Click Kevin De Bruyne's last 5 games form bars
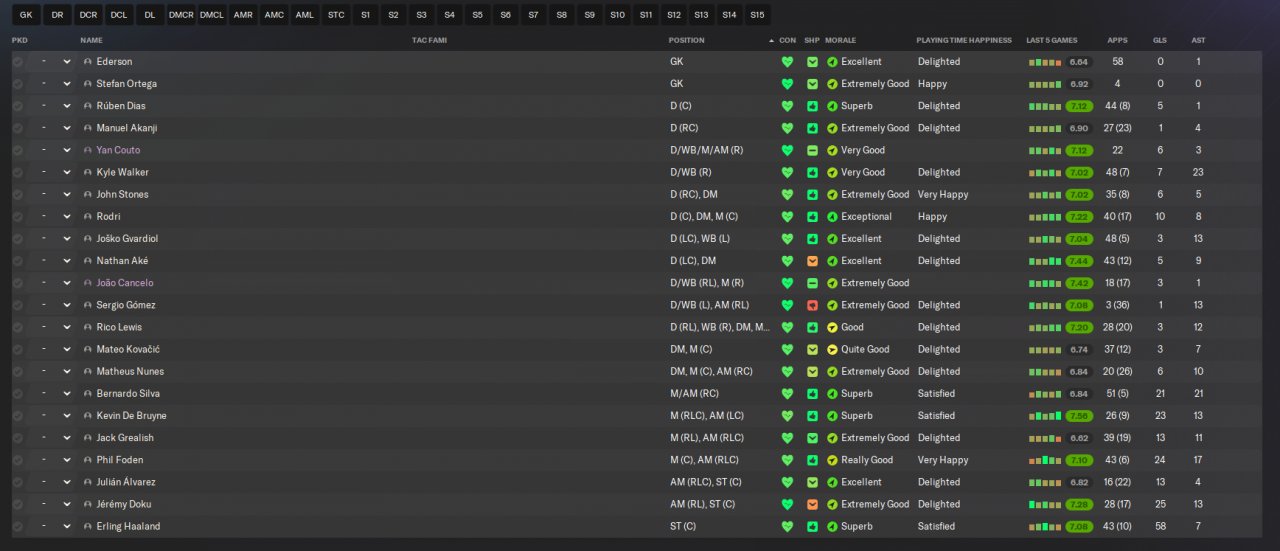Image resolution: width=1280 pixels, height=551 pixels. tap(1045, 416)
